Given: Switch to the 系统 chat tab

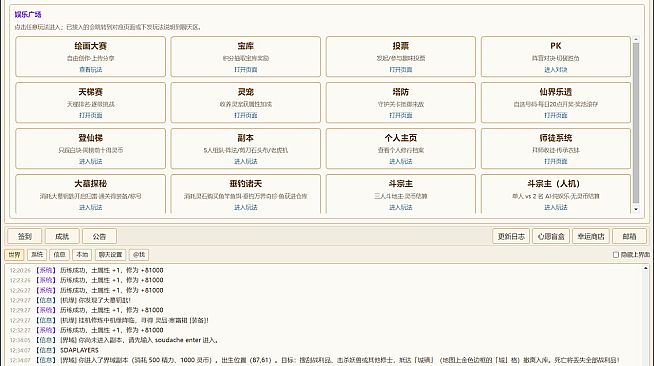Looking at the screenshot, I should click(x=37, y=255).
